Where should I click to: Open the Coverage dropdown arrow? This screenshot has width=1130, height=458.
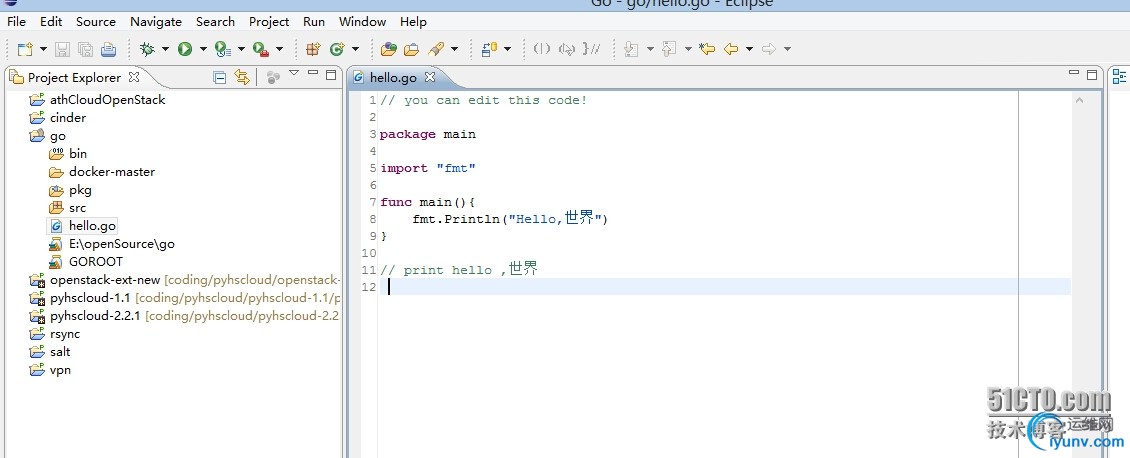click(241, 49)
